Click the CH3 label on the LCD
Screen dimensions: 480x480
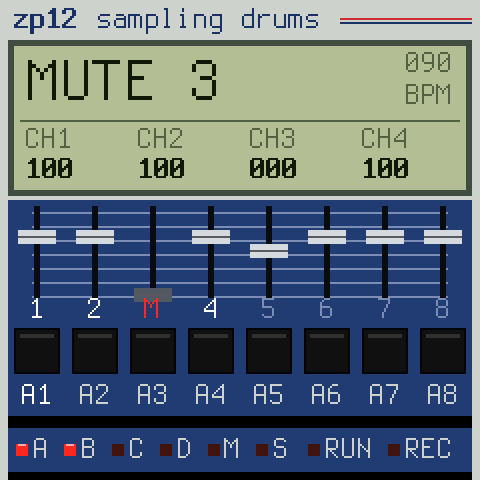[272, 138]
